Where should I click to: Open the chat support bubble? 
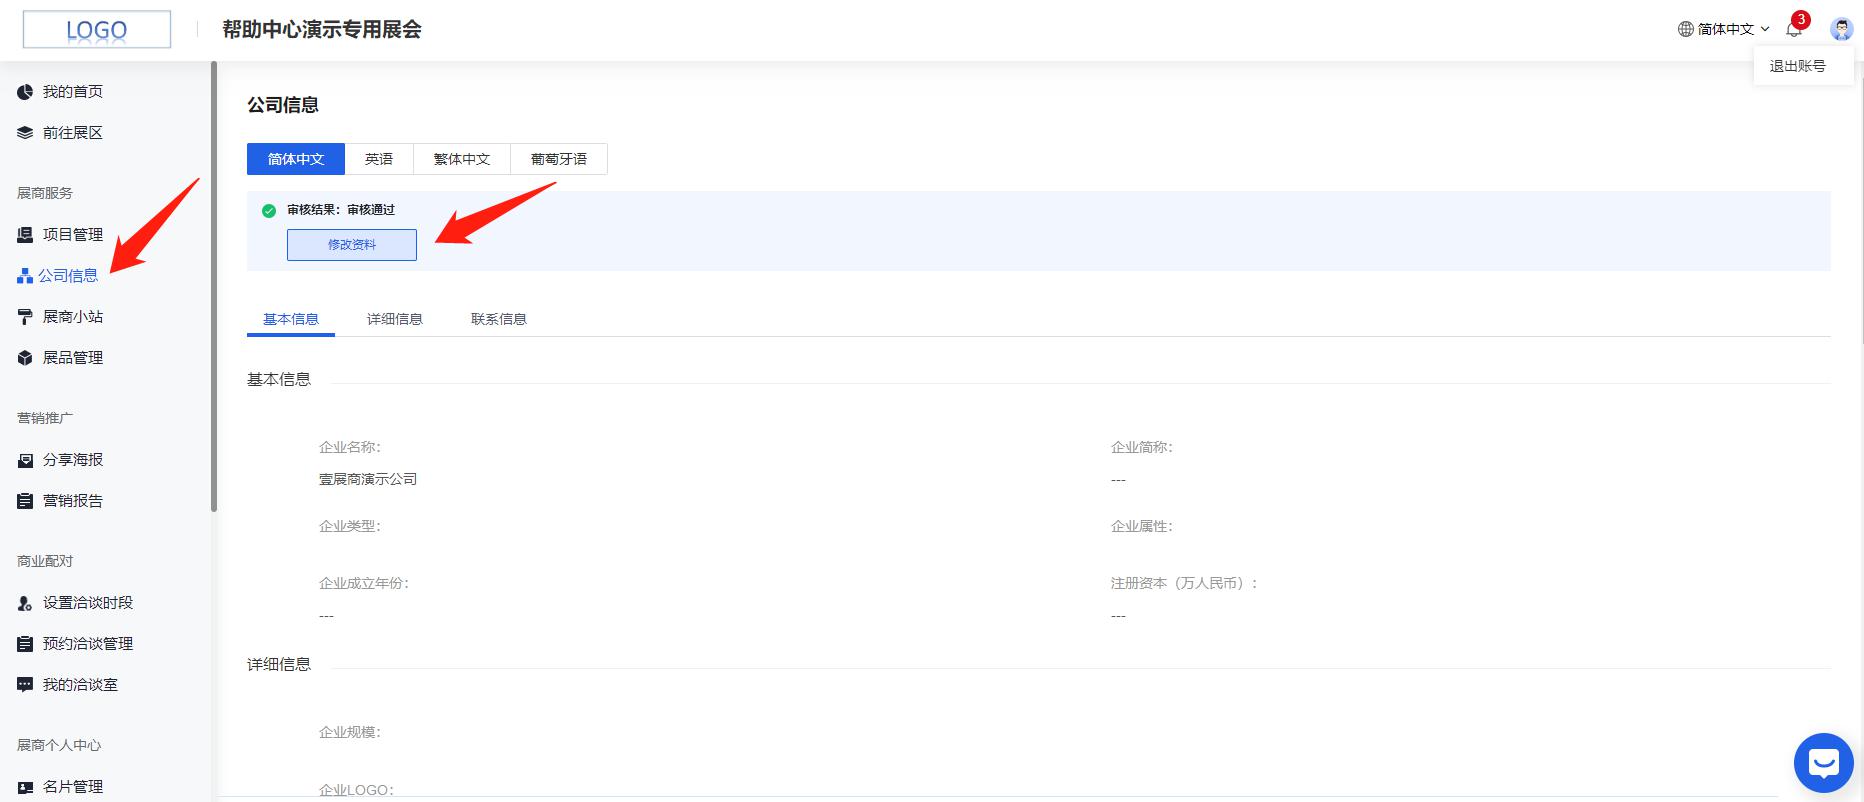click(1823, 763)
